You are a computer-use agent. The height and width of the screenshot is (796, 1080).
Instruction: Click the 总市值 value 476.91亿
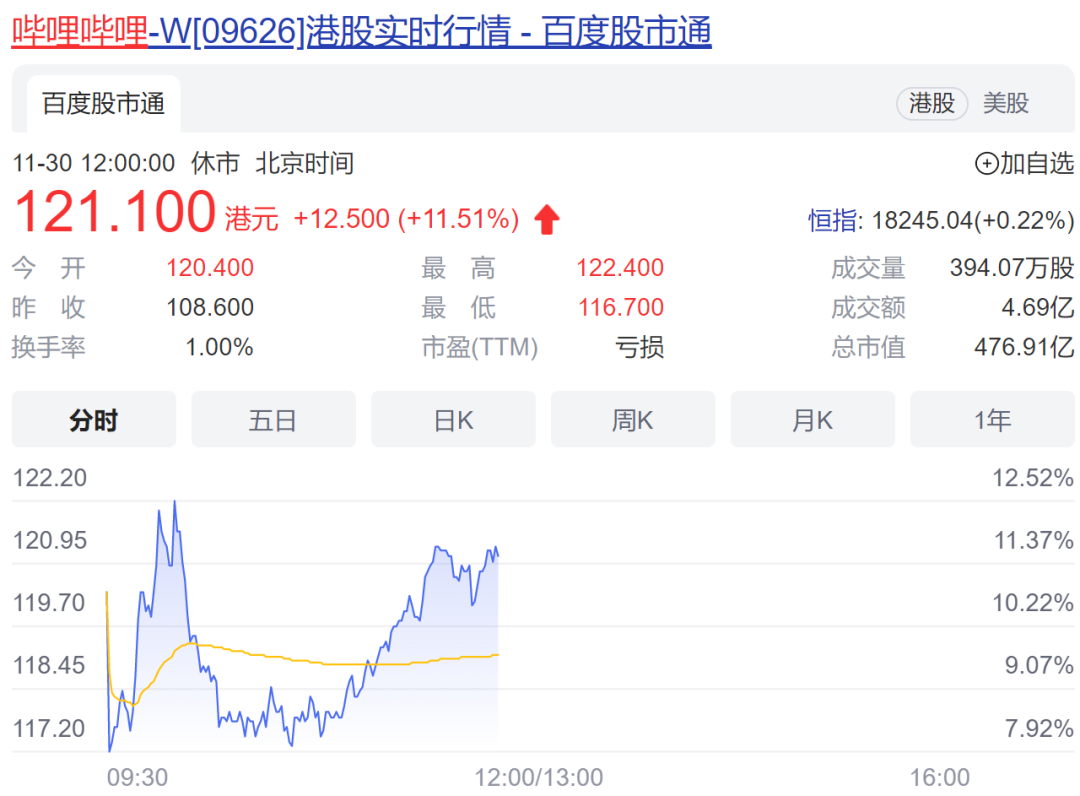[x=1024, y=347]
